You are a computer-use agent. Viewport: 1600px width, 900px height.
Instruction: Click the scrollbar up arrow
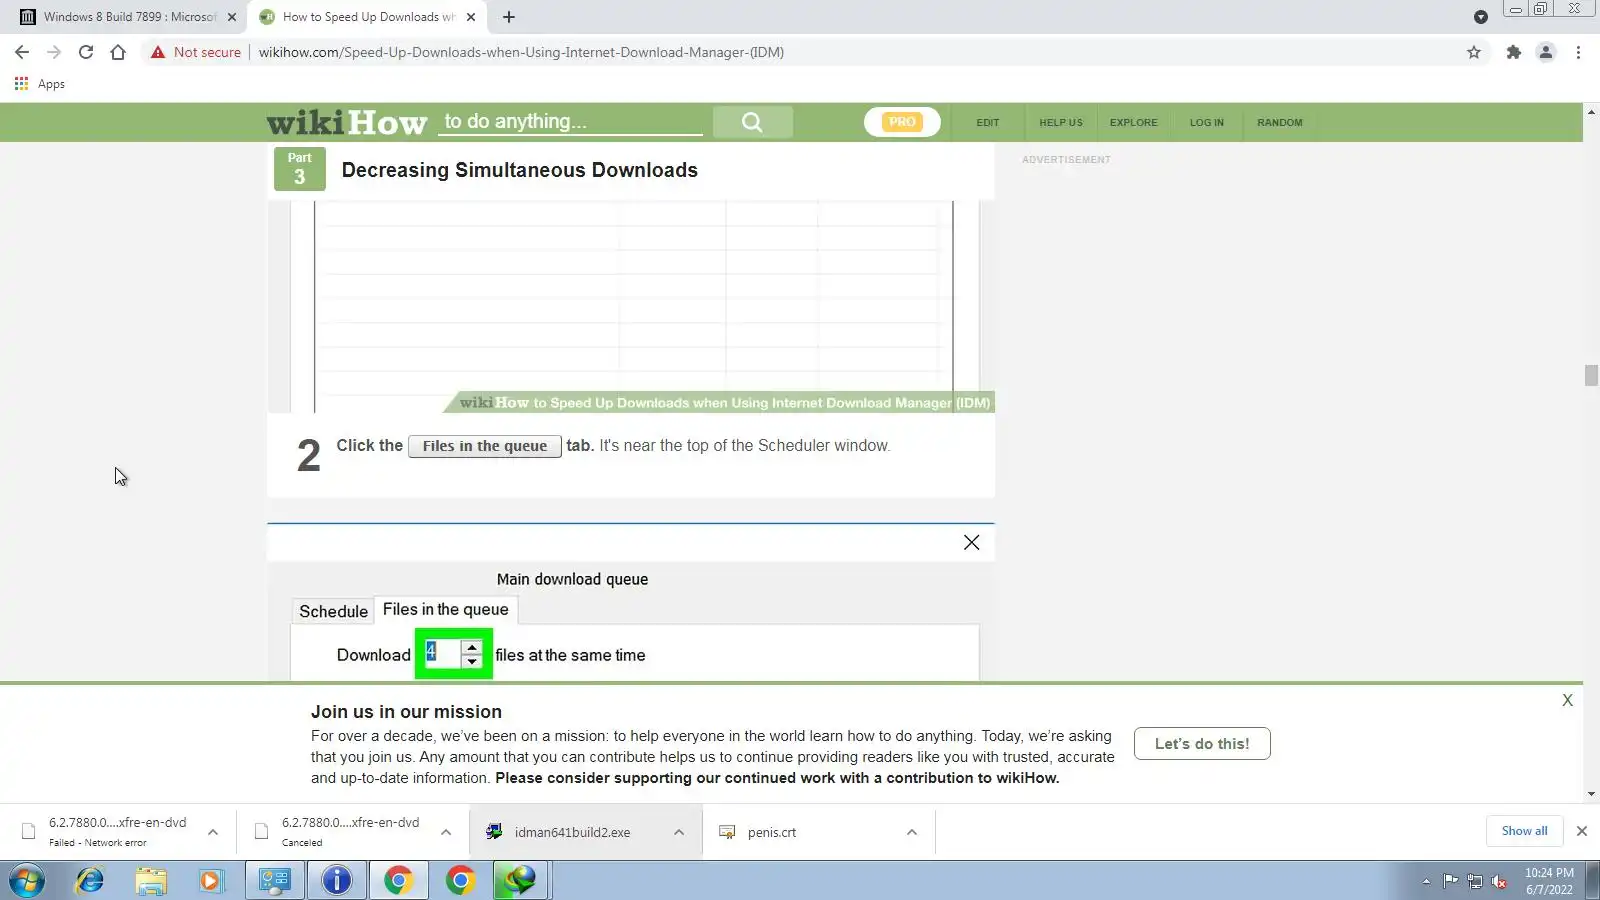pyautogui.click(x=1591, y=110)
